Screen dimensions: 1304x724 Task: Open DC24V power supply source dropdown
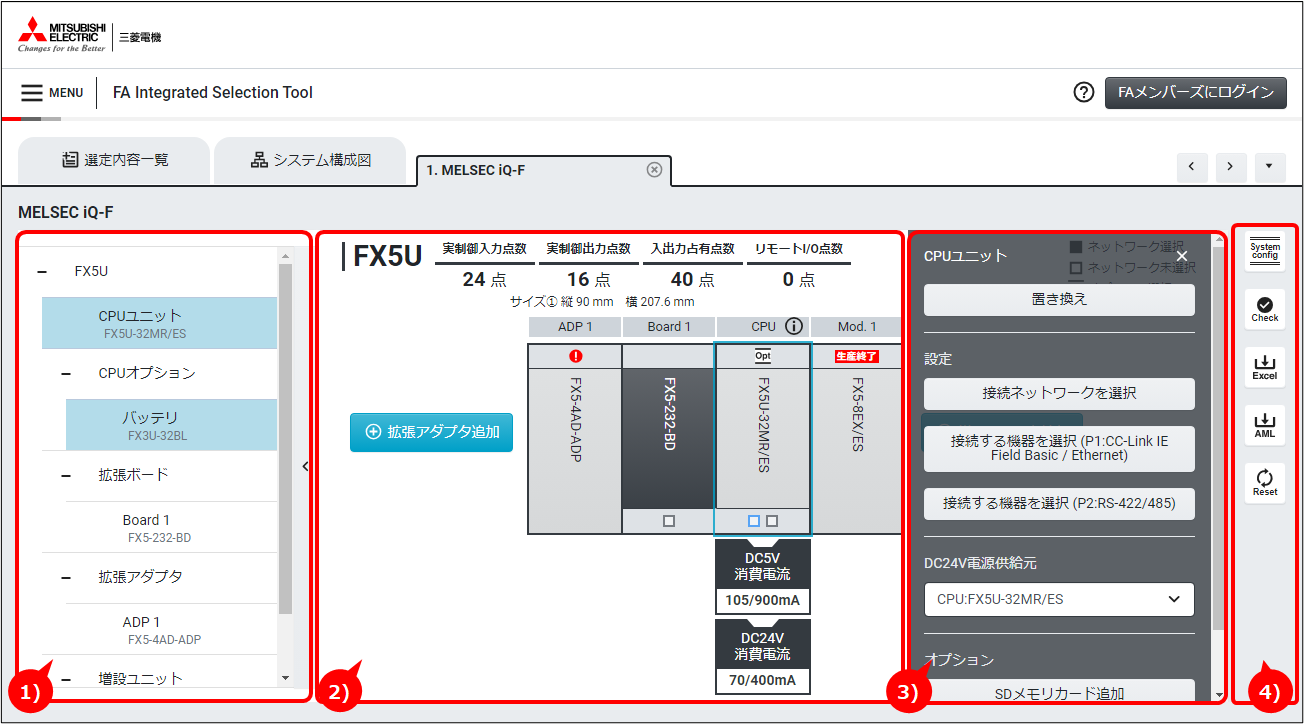click(x=1059, y=599)
